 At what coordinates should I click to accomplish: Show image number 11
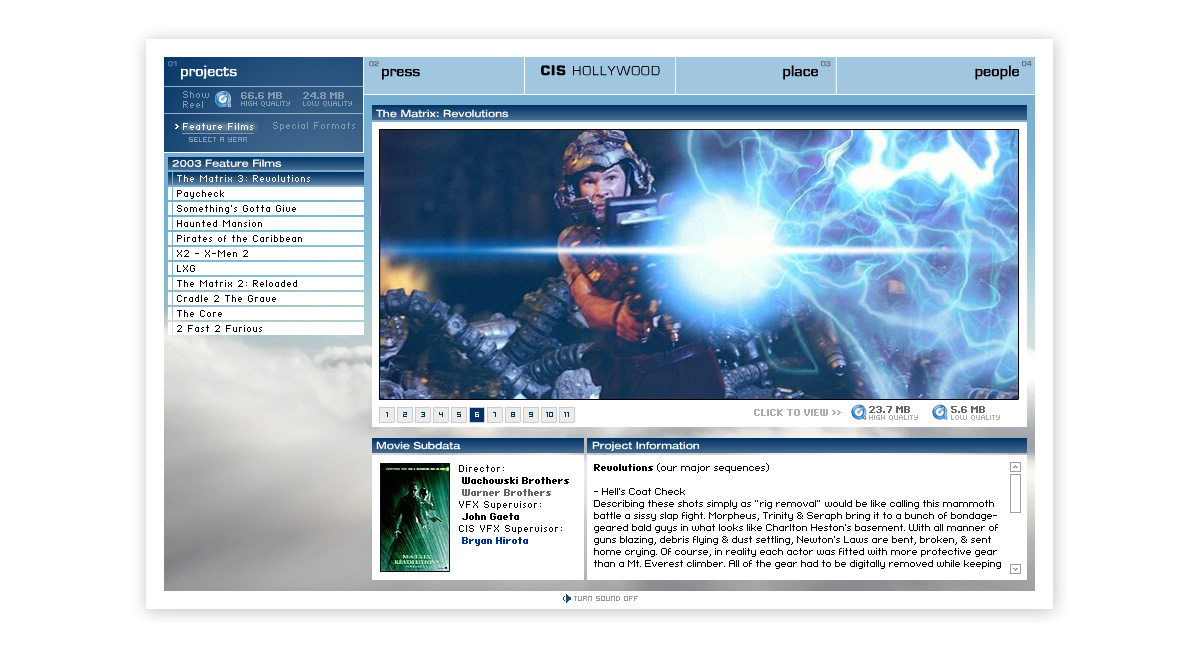click(567, 415)
